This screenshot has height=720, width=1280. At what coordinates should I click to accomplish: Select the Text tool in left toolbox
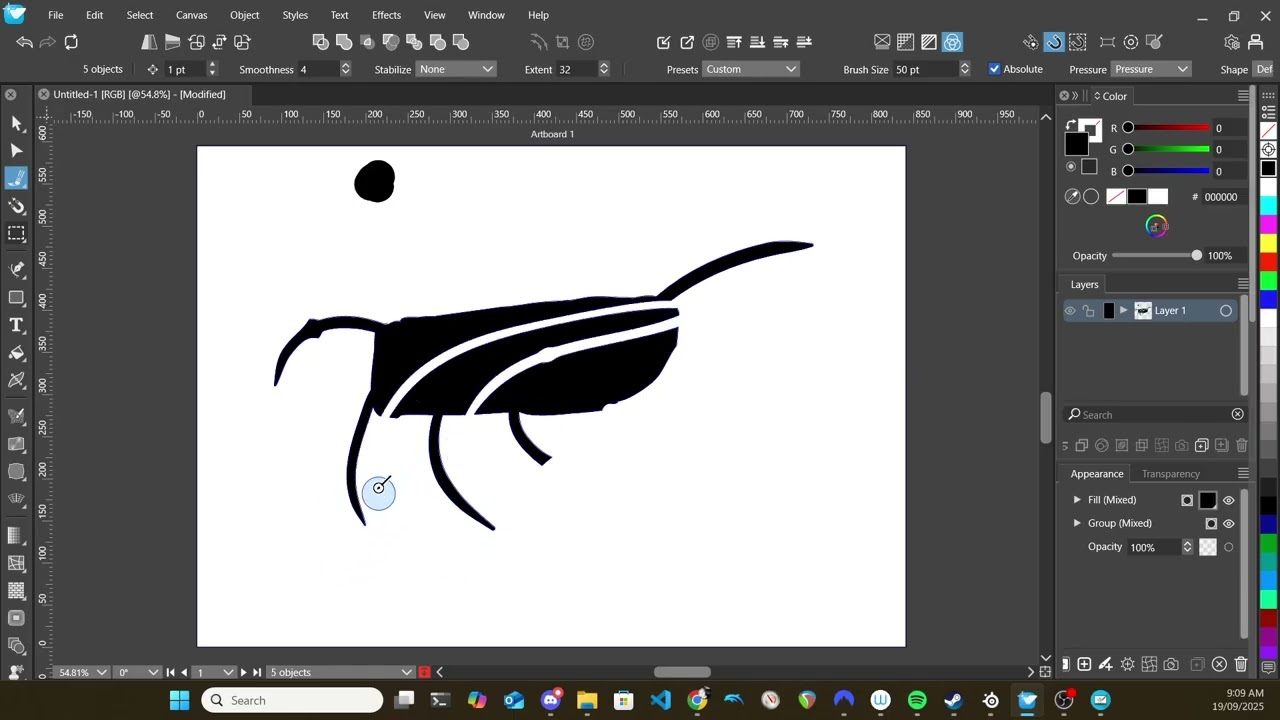click(16, 325)
